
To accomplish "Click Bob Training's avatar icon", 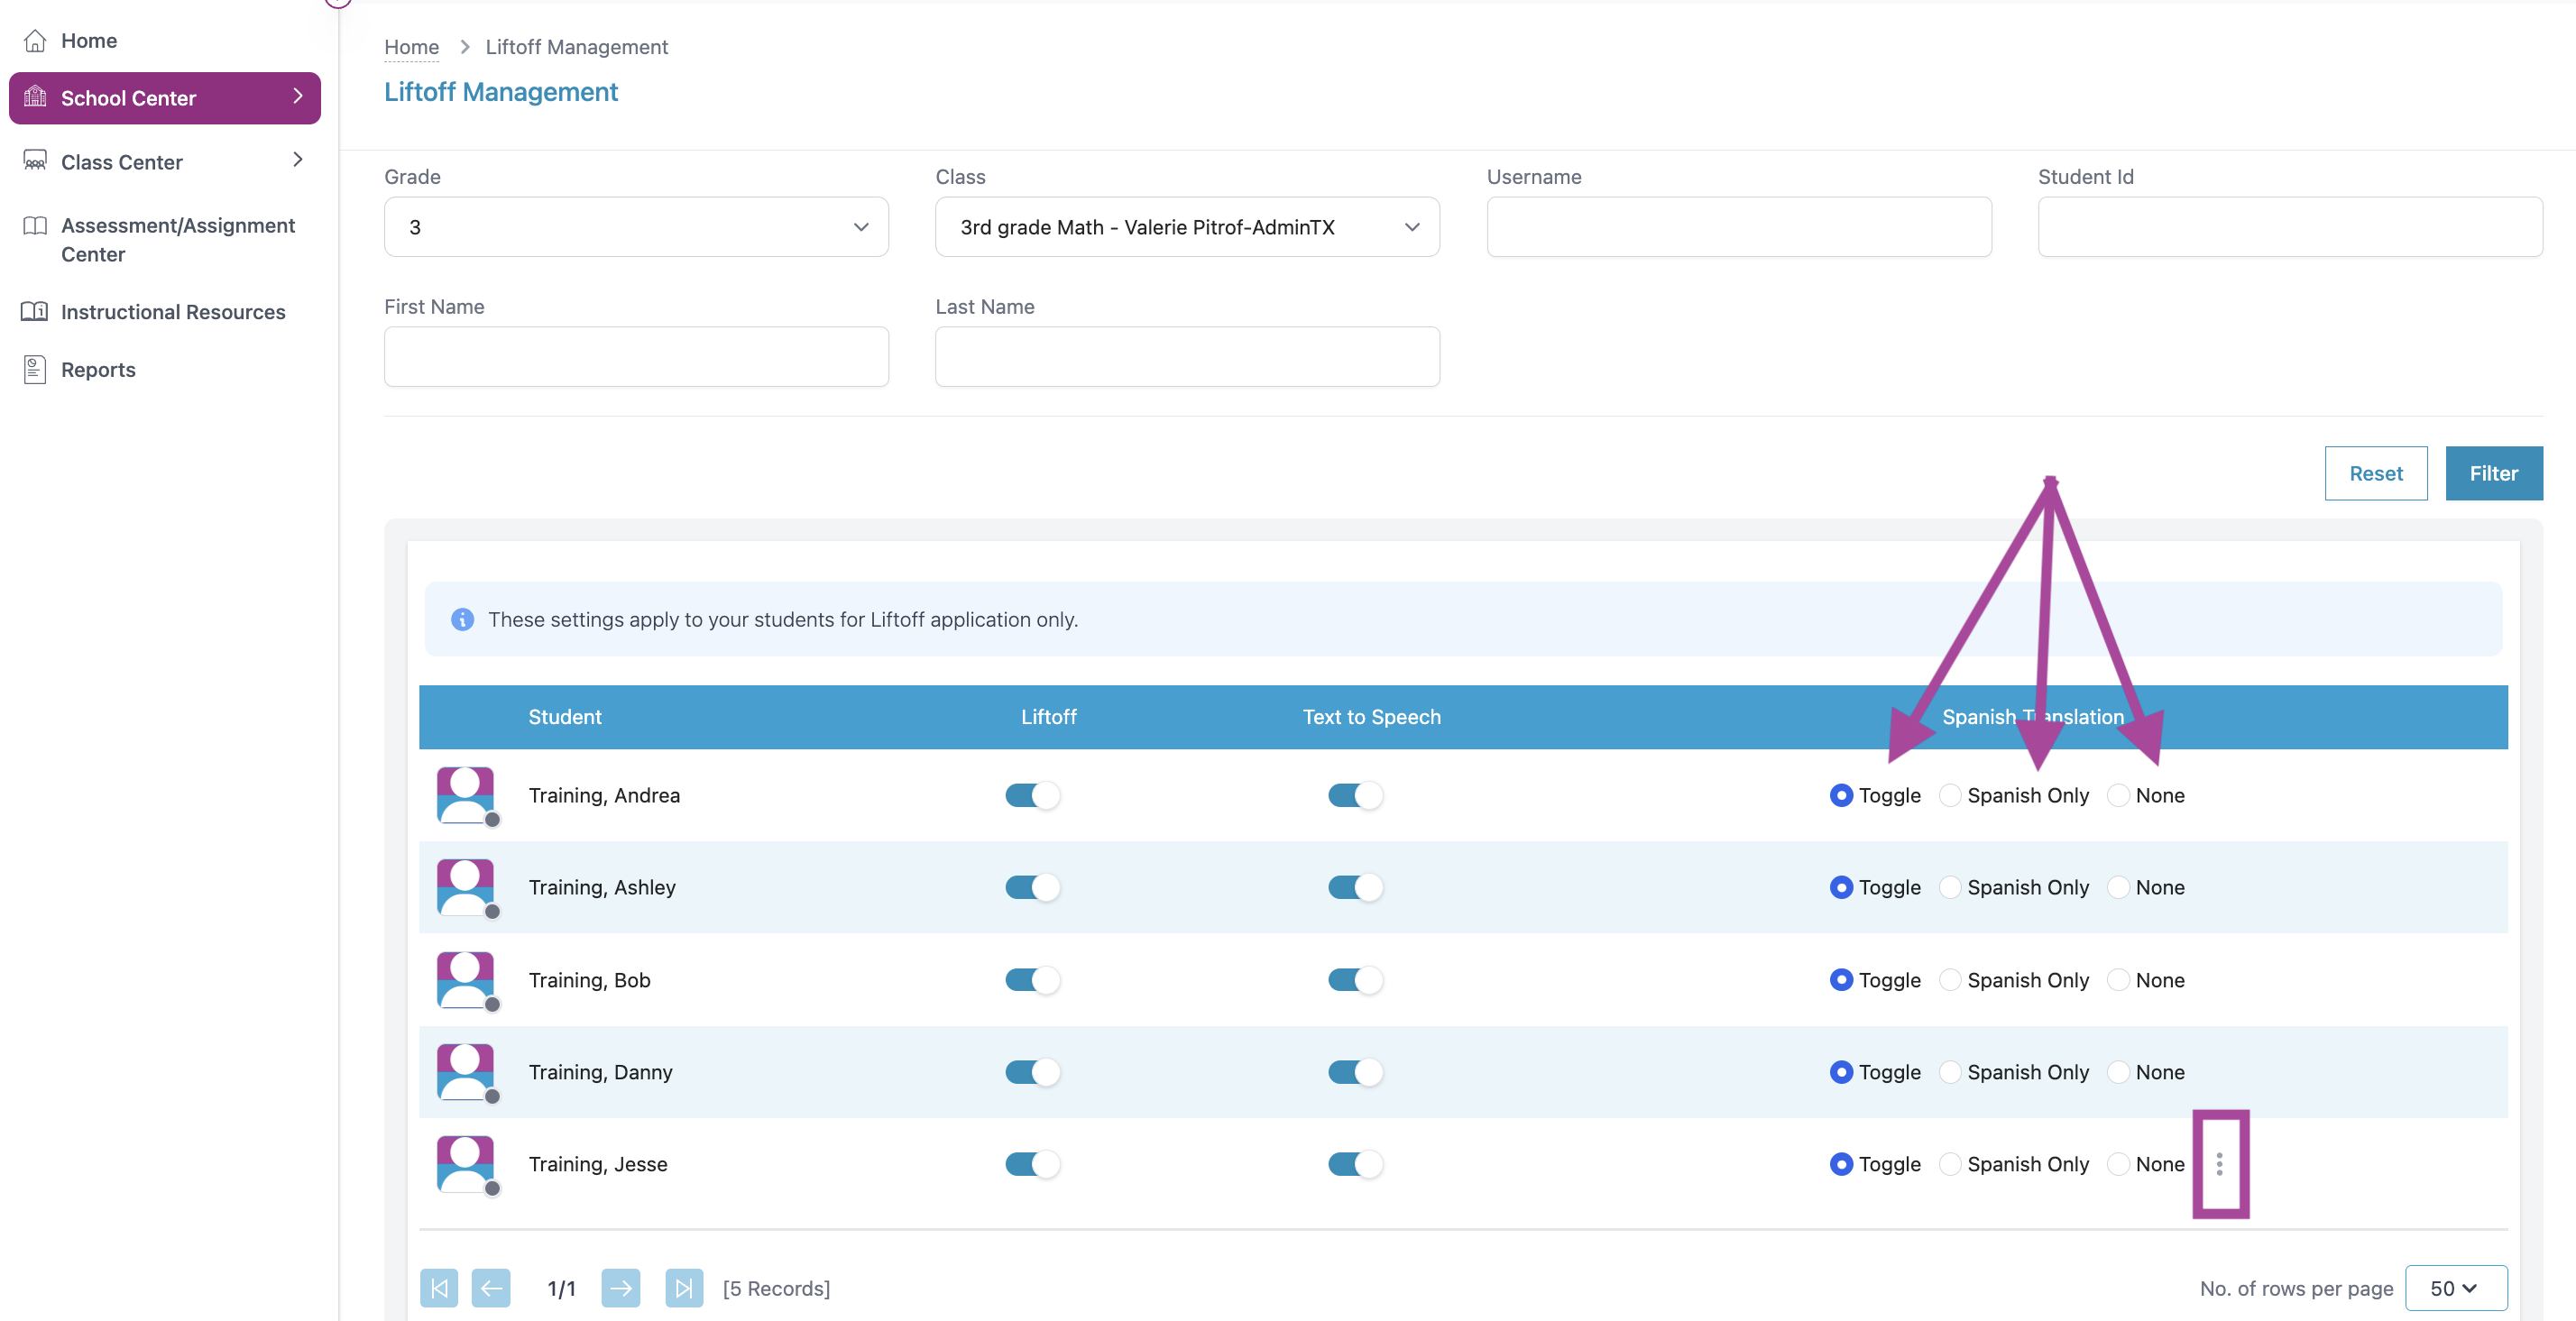I will coord(466,980).
